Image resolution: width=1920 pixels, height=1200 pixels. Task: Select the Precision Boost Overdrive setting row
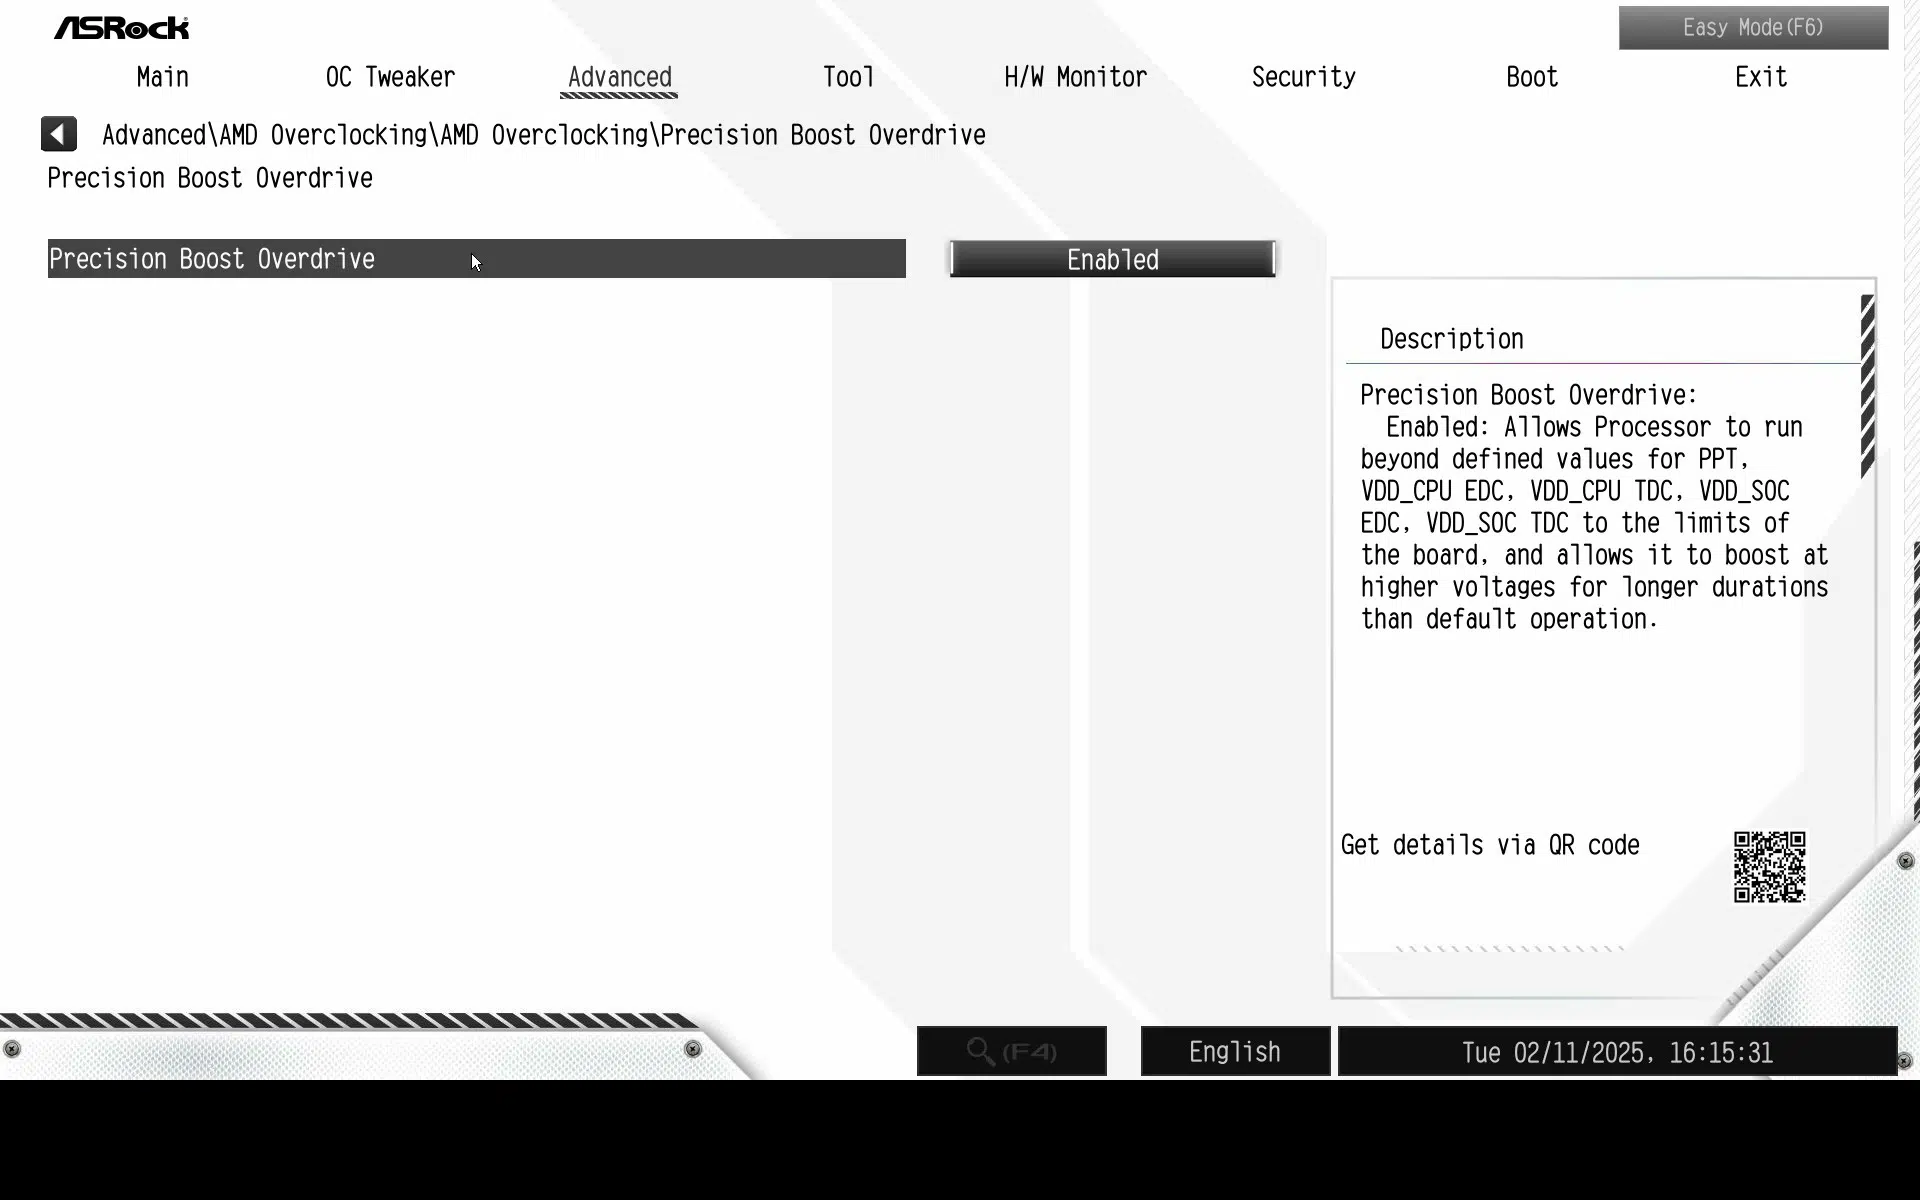click(476, 259)
